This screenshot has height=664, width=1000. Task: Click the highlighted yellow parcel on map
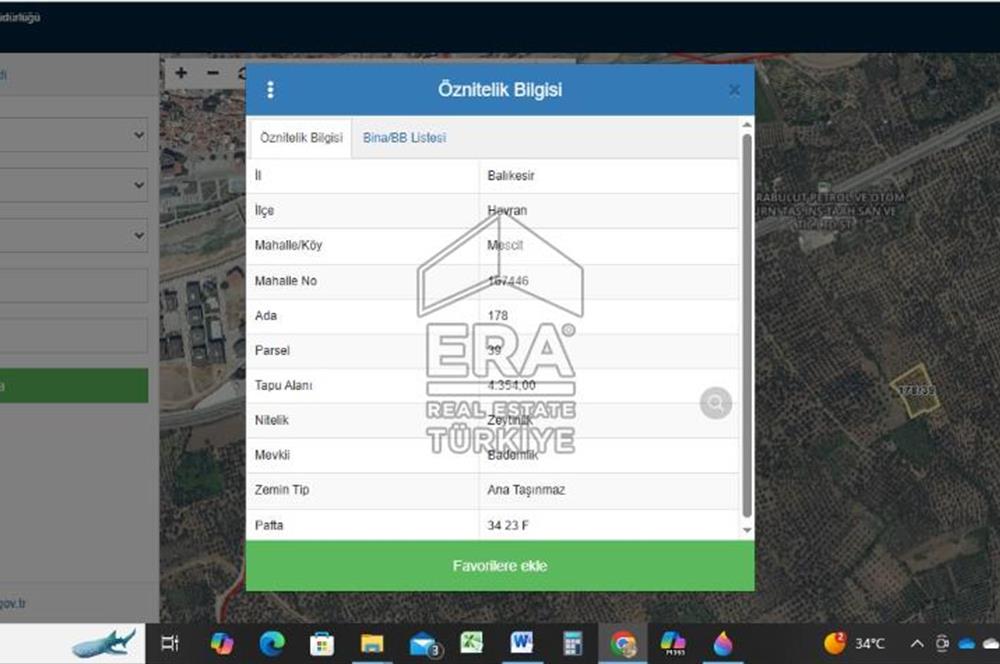click(915, 390)
